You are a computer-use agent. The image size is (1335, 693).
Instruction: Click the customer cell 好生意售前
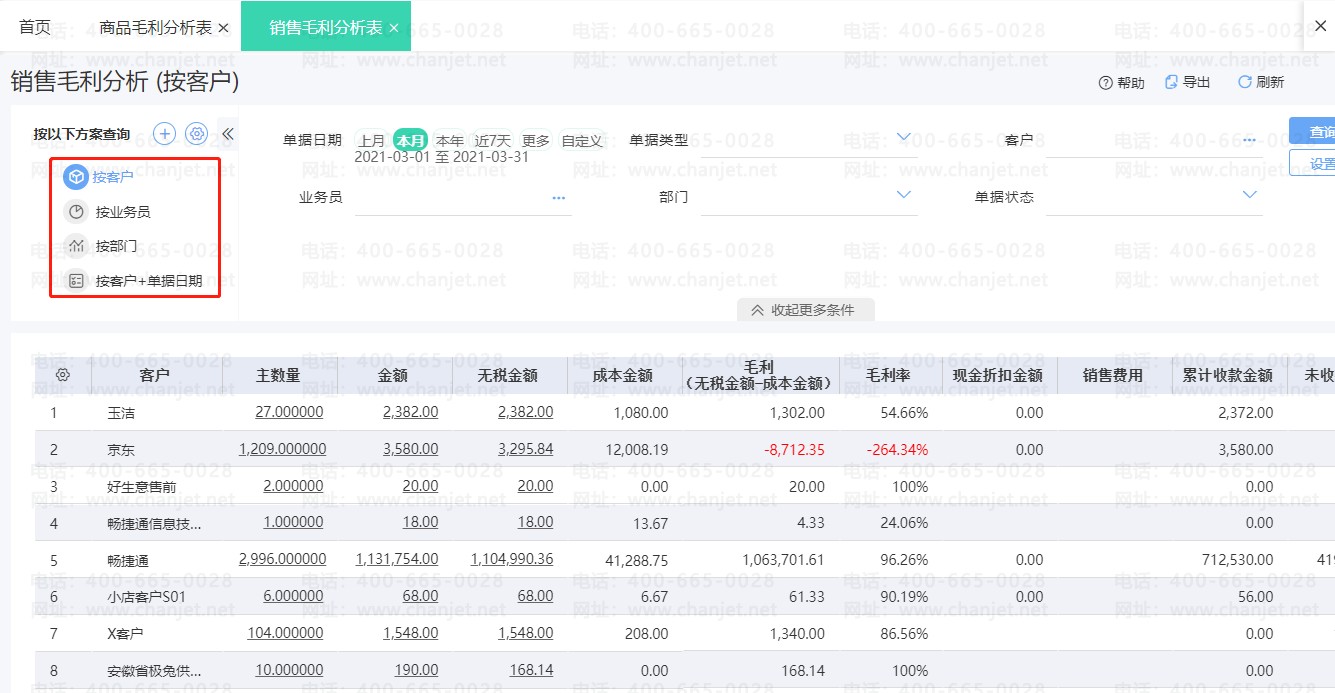tap(141, 487)
